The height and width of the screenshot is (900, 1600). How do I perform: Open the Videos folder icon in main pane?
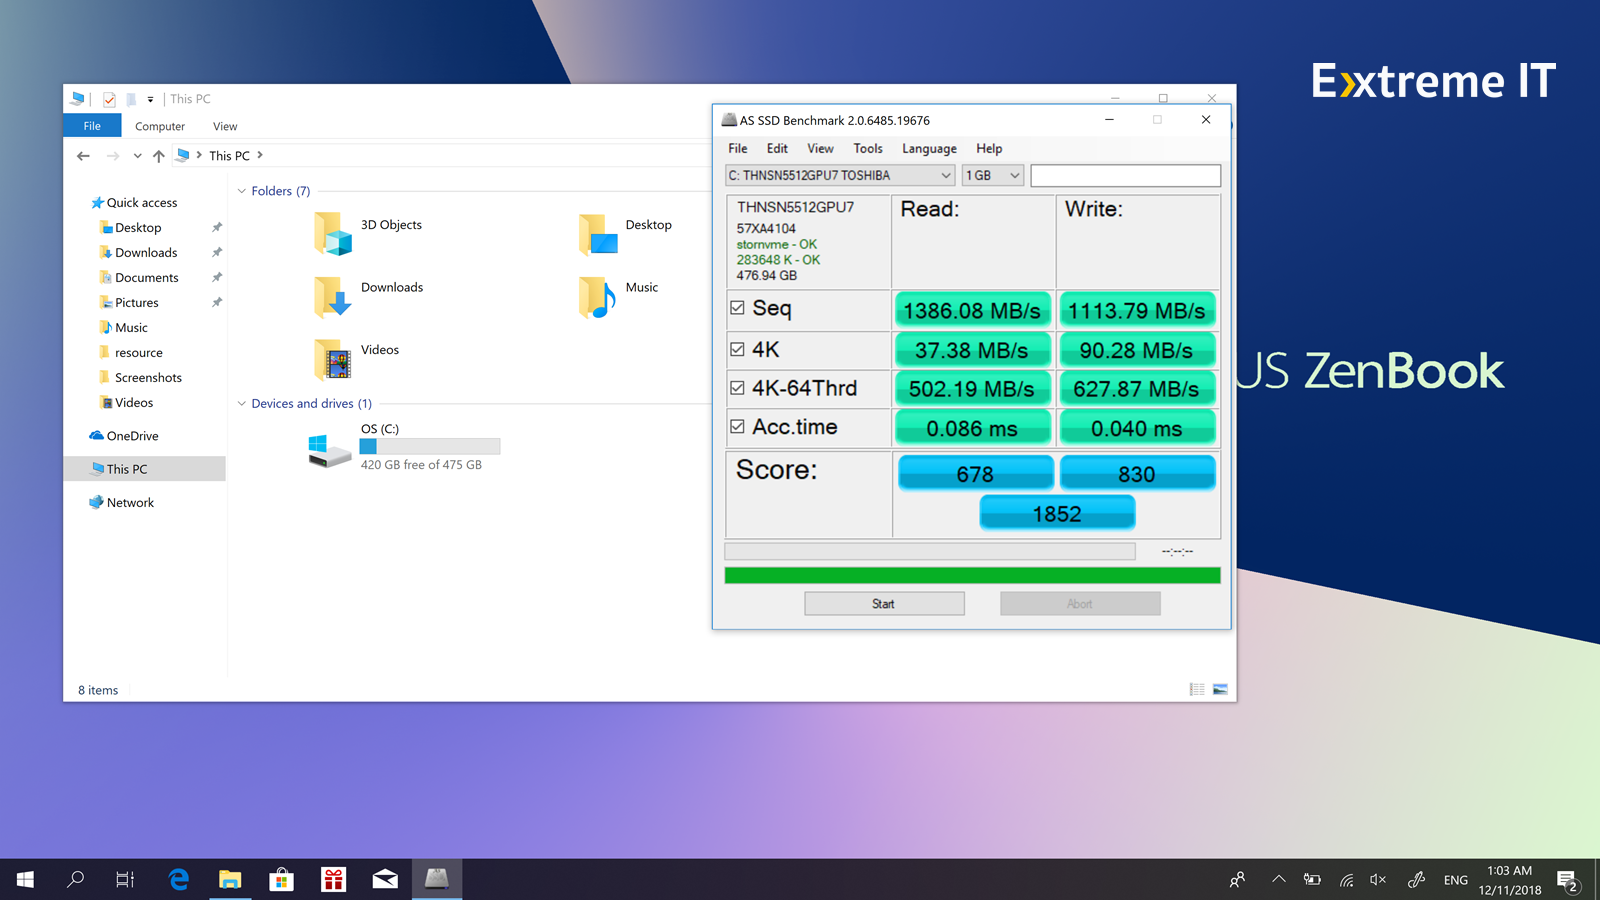pyautogui.click(x=333, y=359)
